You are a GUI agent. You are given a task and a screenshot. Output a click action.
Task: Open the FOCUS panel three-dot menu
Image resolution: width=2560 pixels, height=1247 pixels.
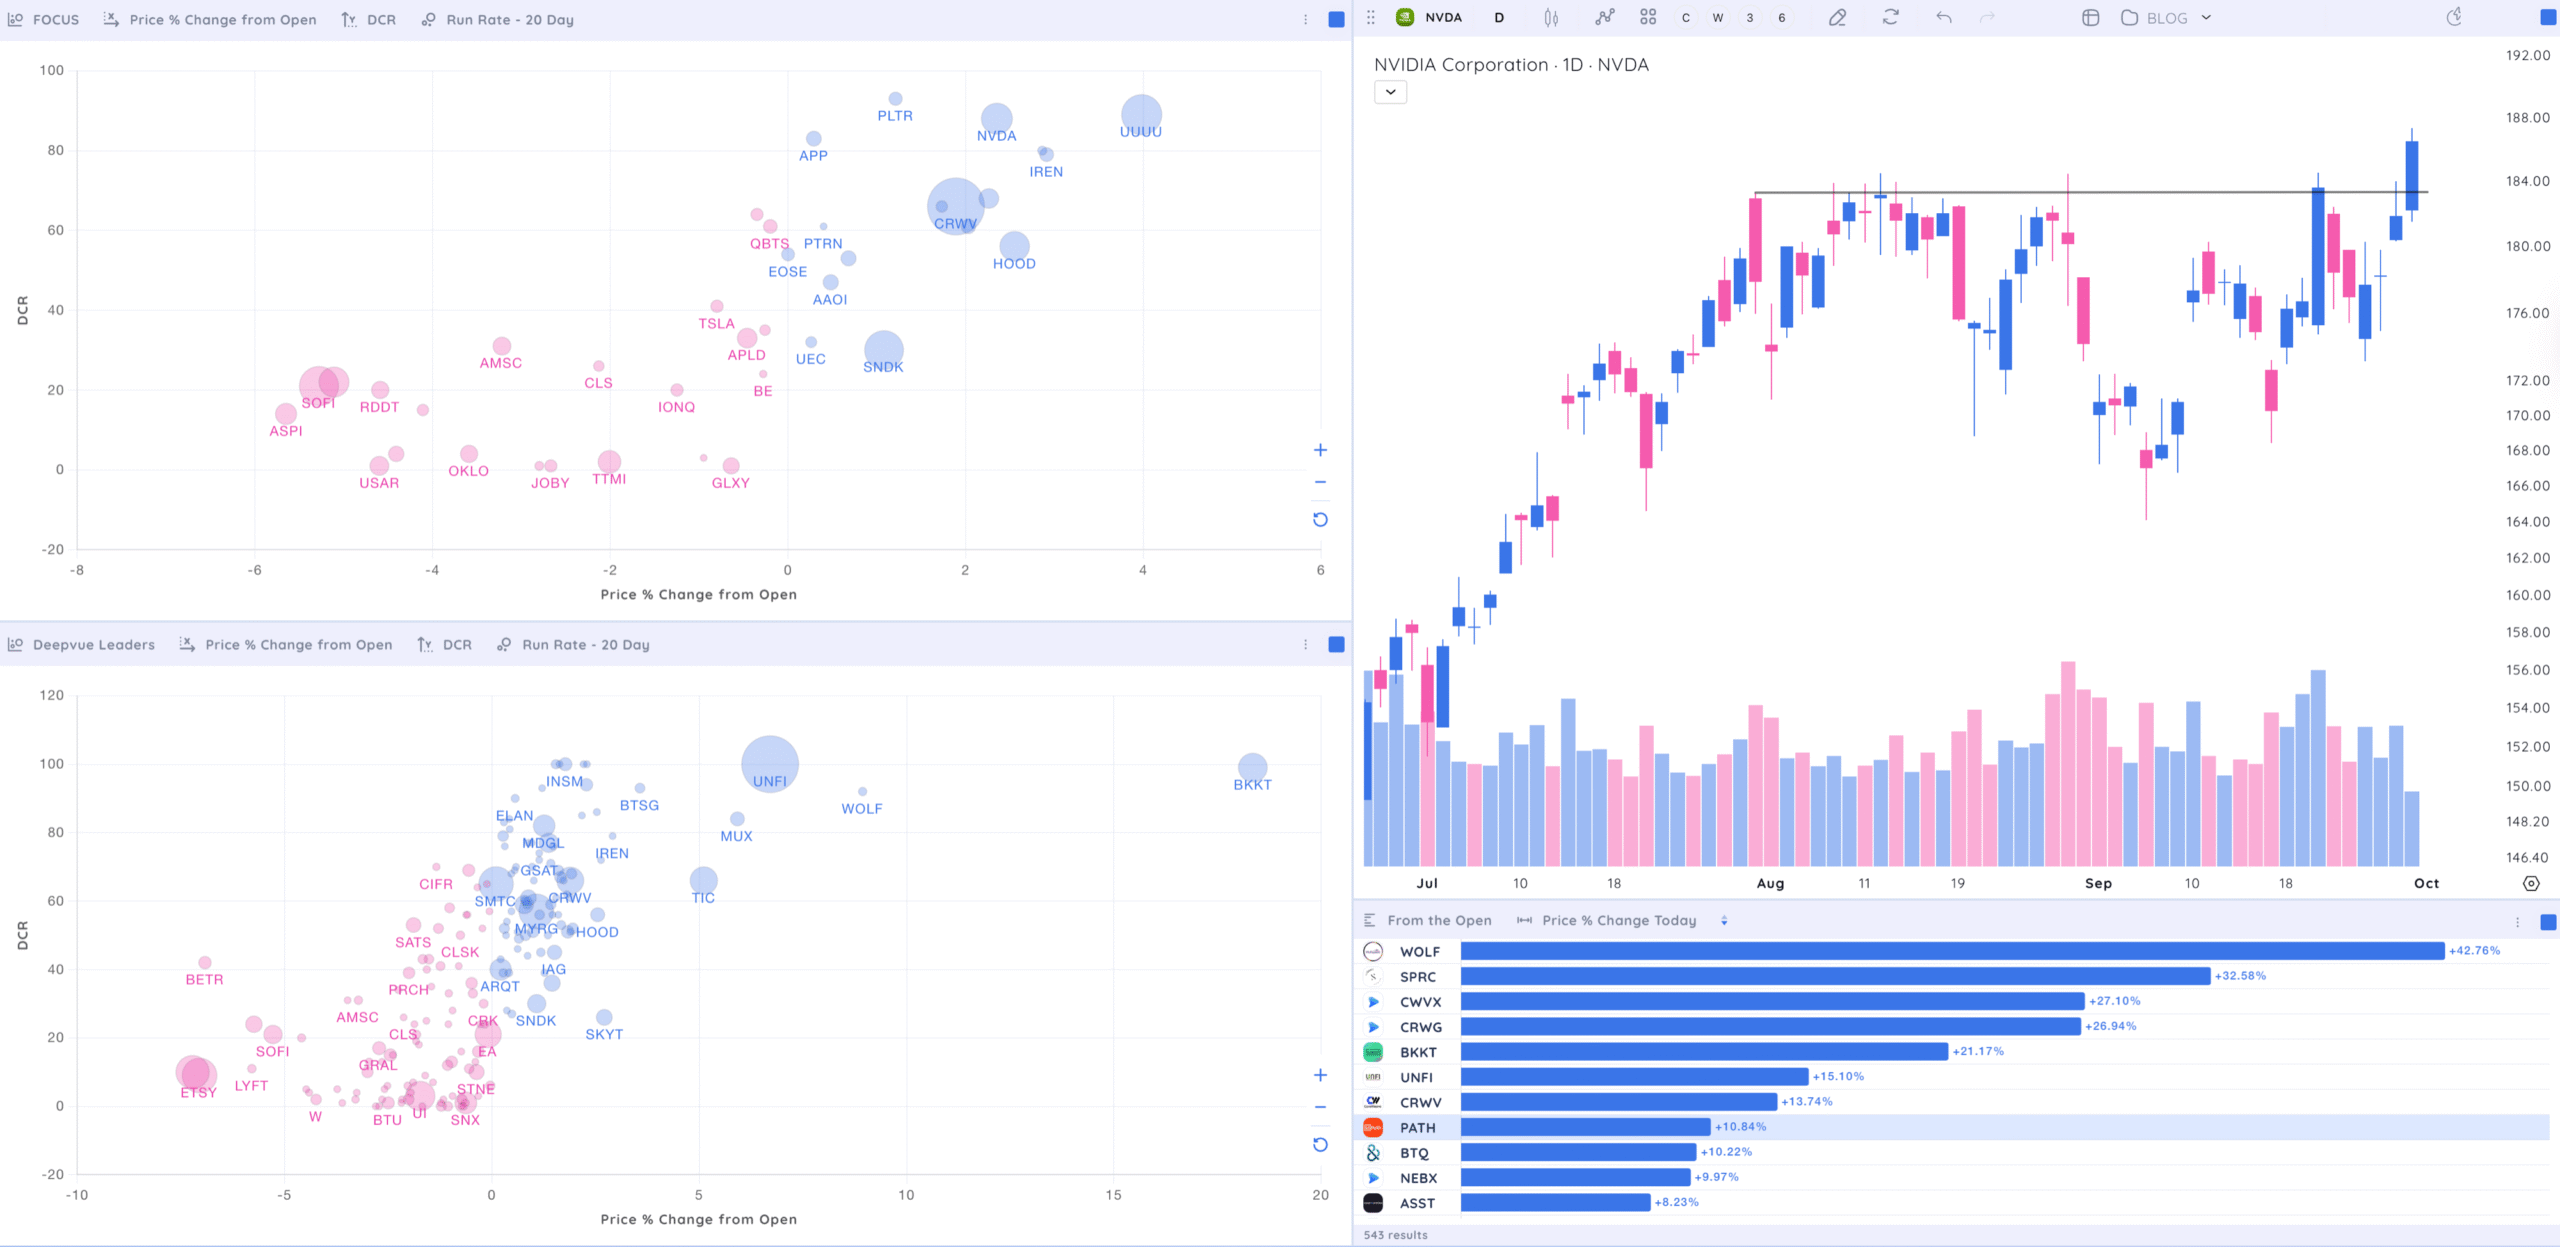[1305, 20]
